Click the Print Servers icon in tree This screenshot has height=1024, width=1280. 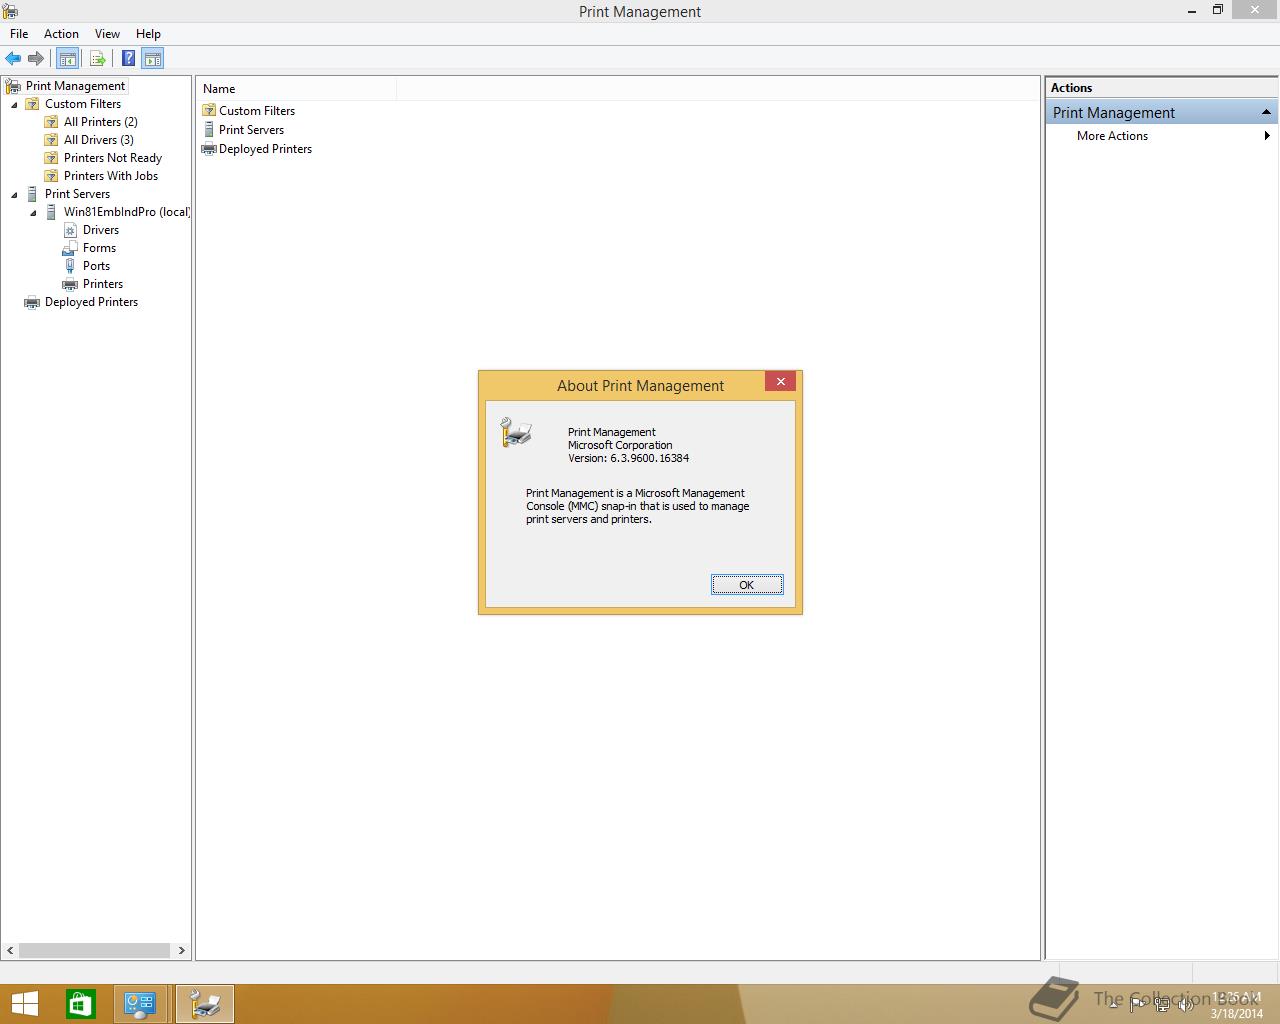pyautogui.click(x=32, y=194)
